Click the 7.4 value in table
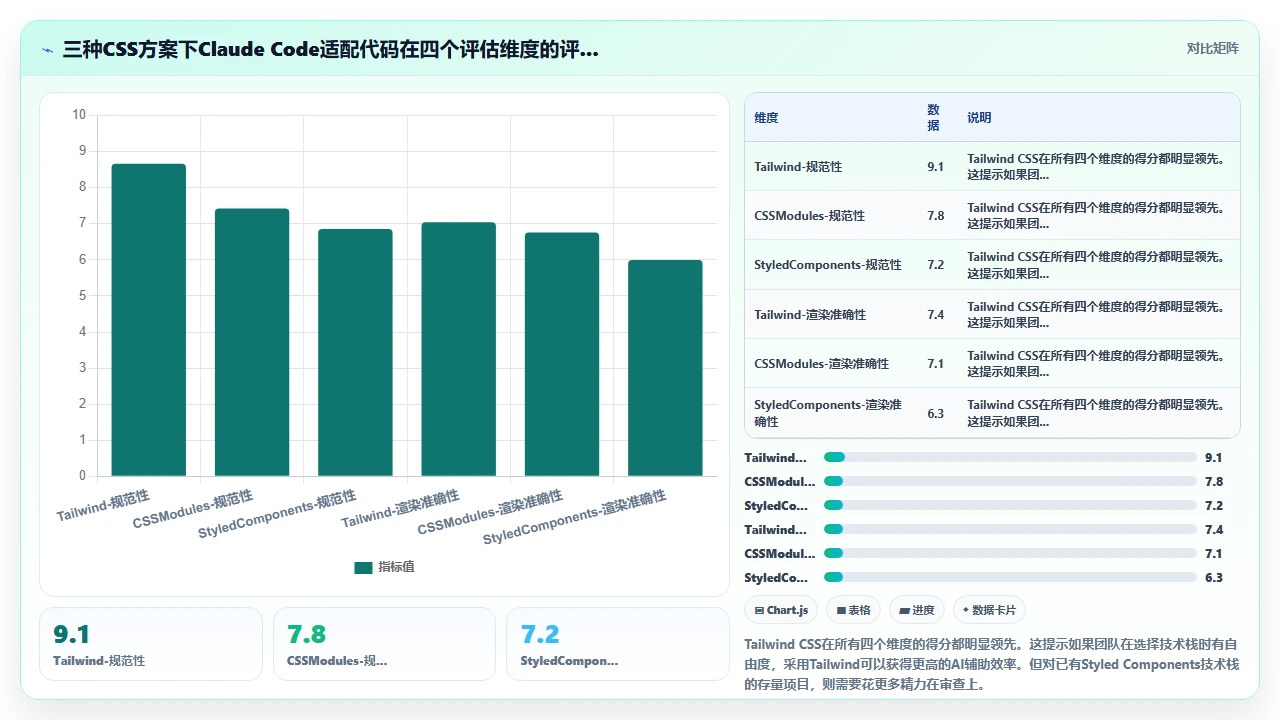The image size is (1280, 720). (x=935, y=315)
